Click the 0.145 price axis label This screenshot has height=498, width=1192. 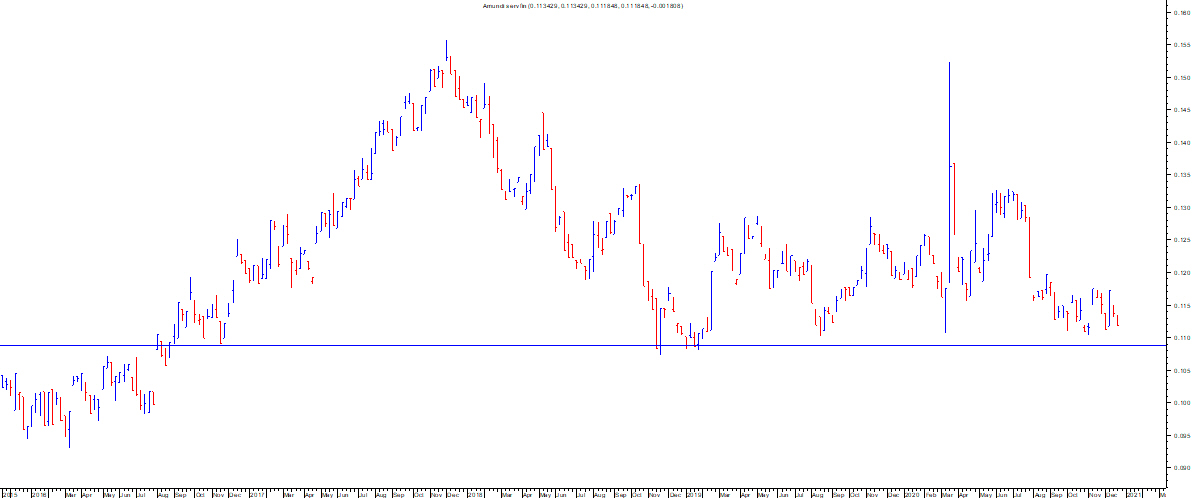pyautogui.click(x=1180, y=110)
